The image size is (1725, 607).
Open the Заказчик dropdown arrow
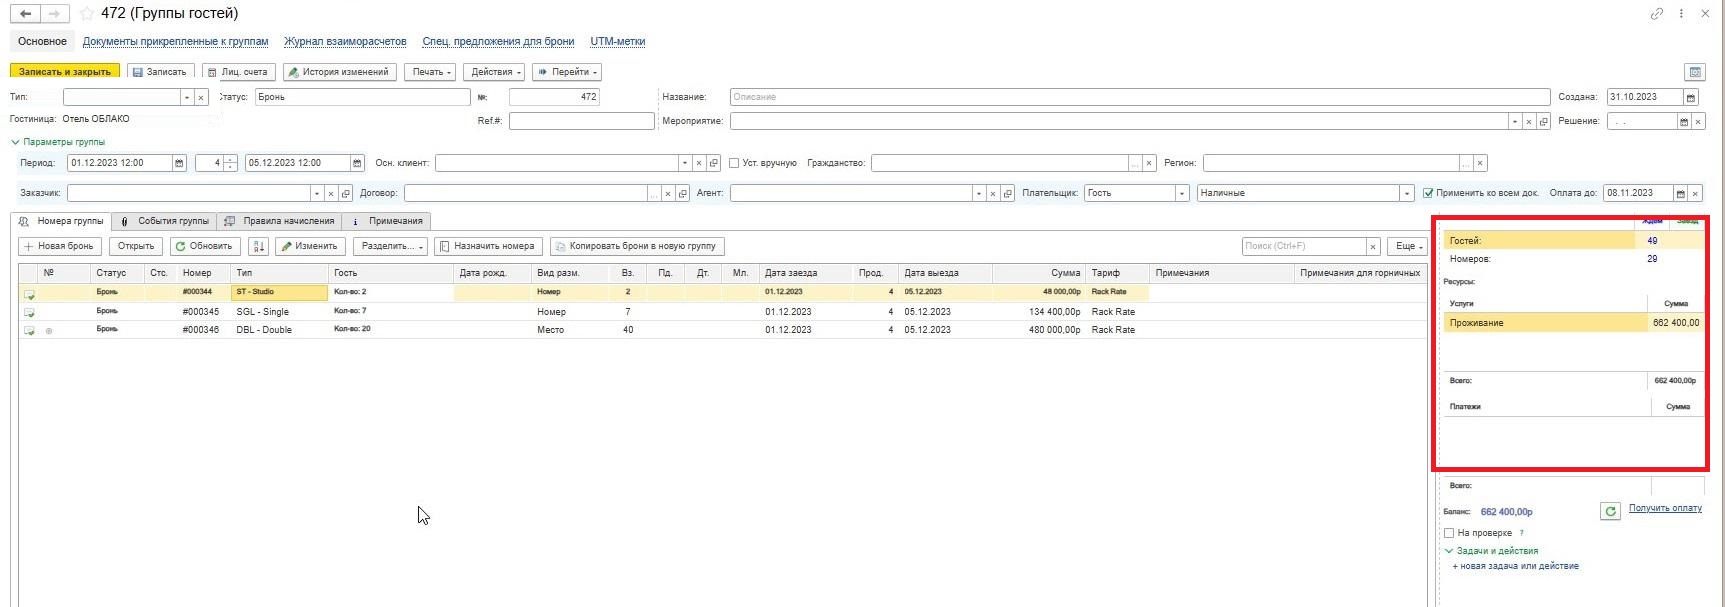(x=316, y=193)
